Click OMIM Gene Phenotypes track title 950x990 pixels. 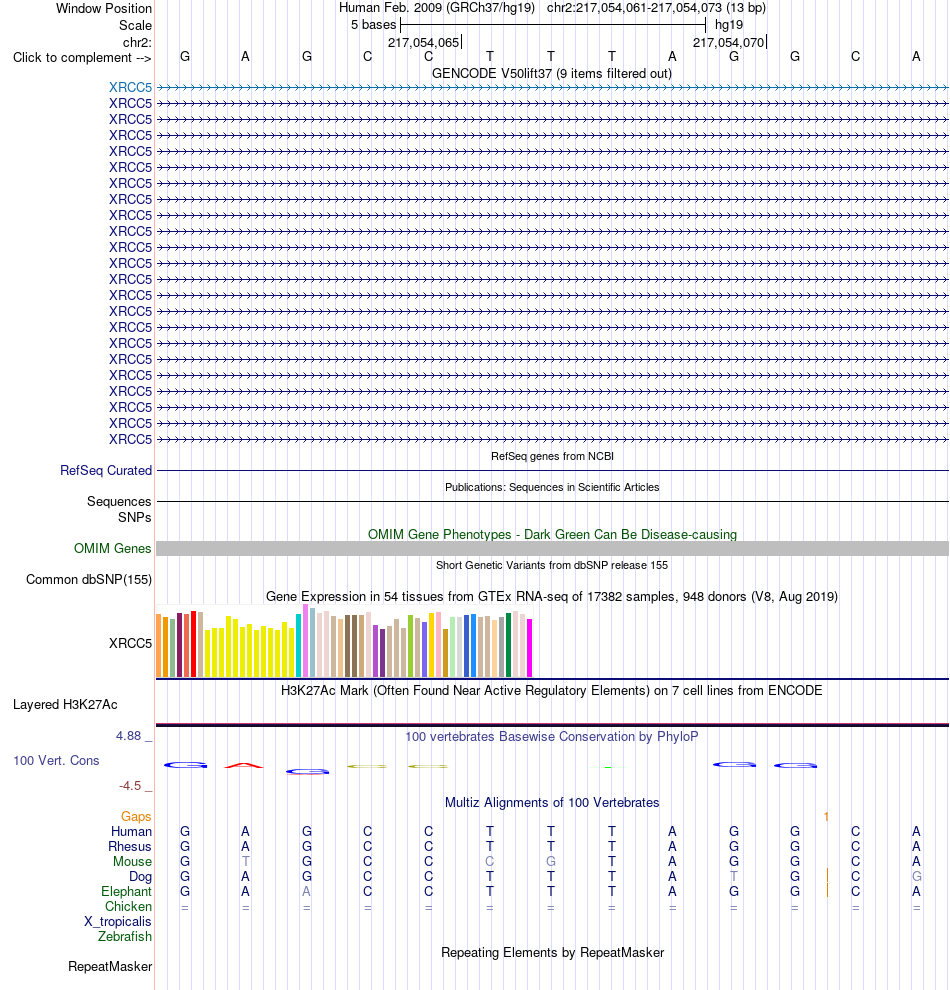(552, 534)
